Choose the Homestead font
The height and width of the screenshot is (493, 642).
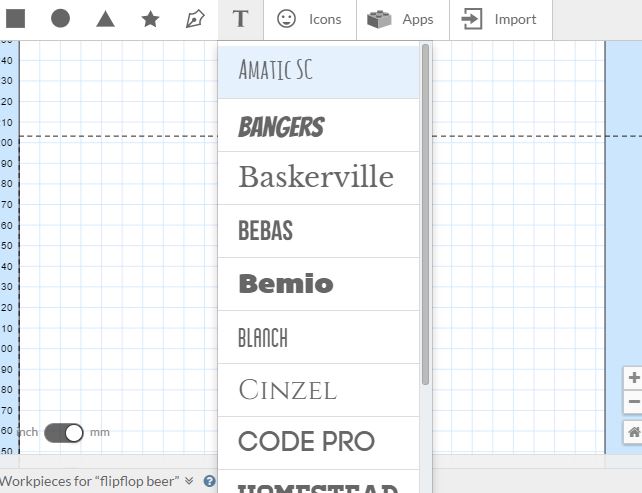tap(319, 482)
